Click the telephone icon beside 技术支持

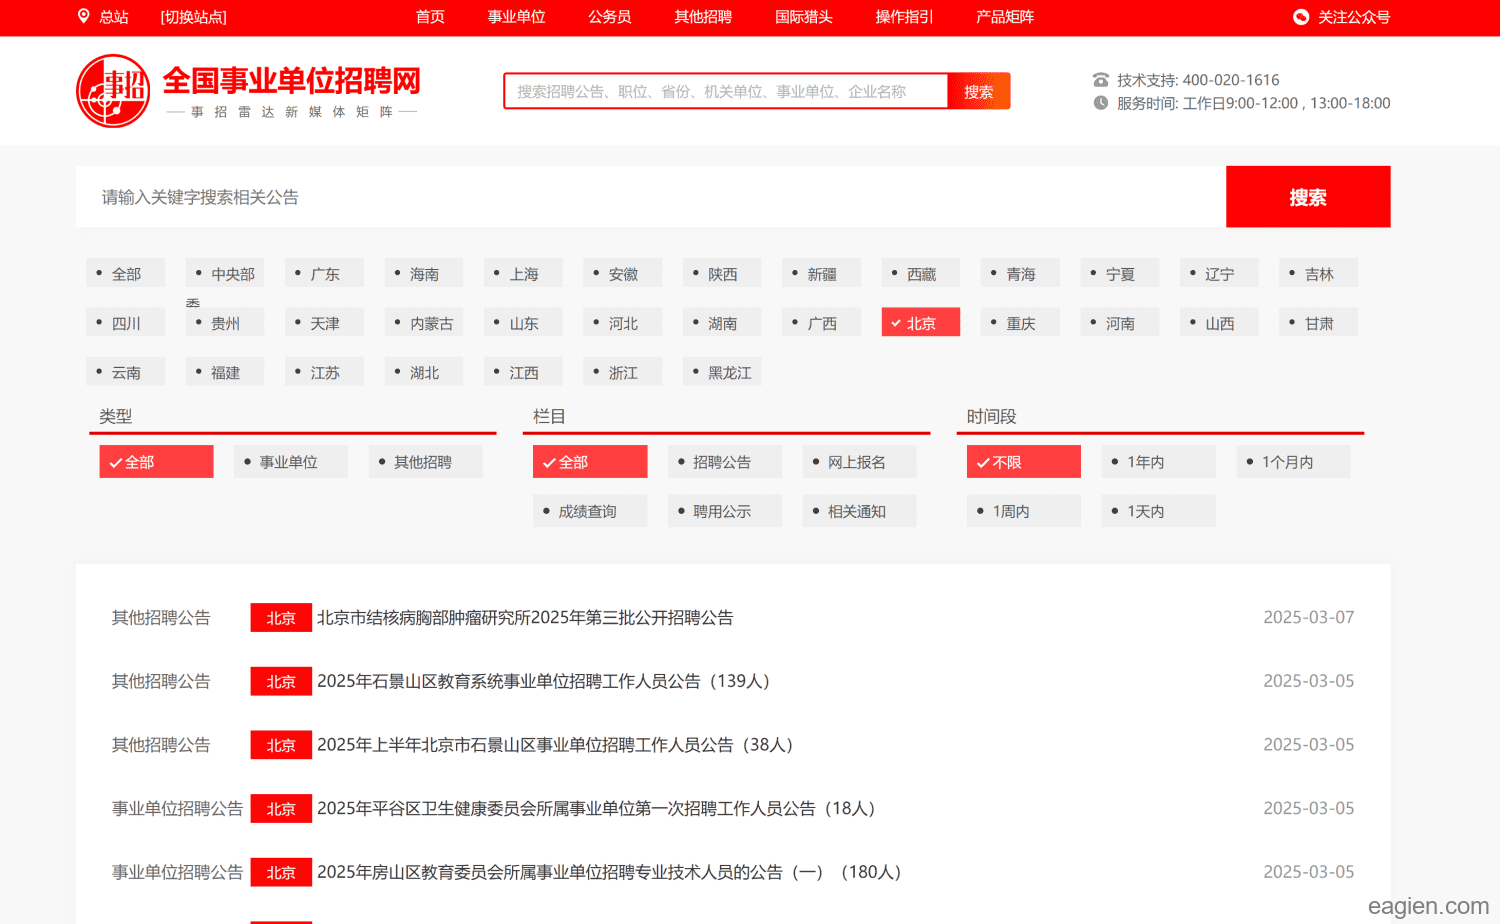[1101, 80]
